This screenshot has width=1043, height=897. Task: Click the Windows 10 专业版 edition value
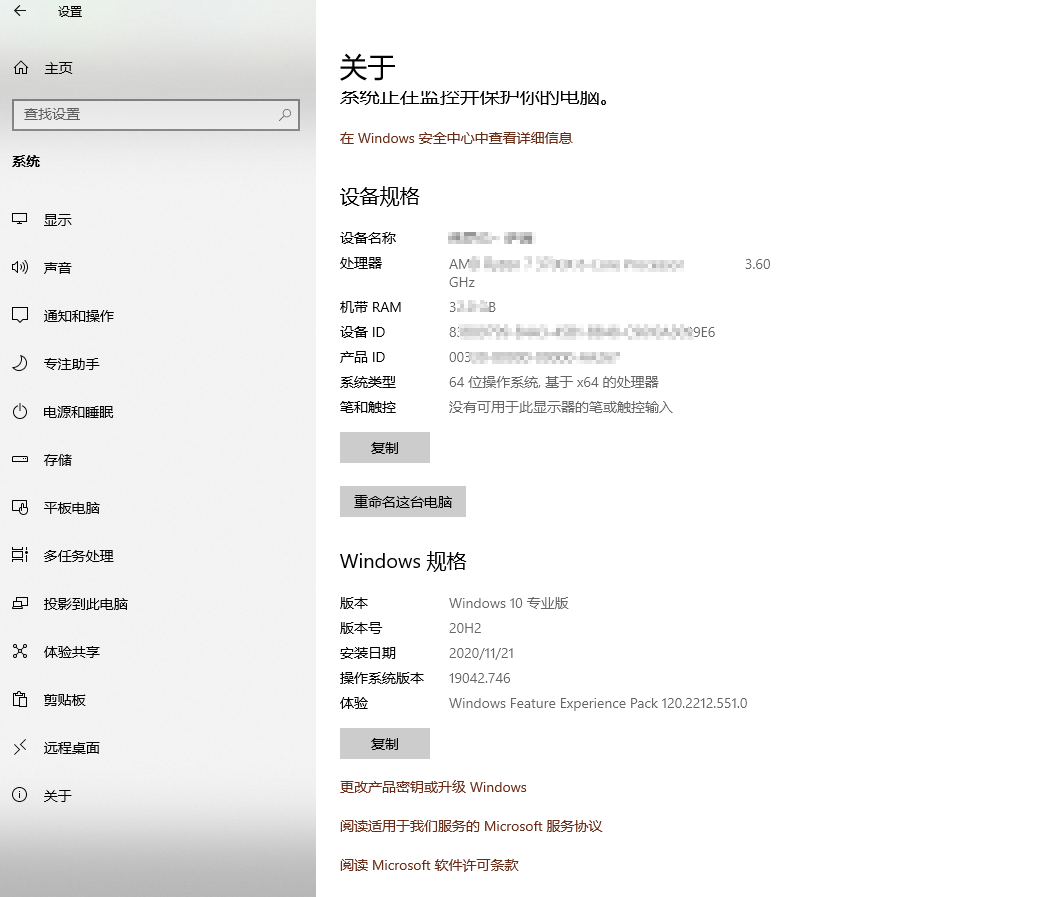[x=509, y=603]
